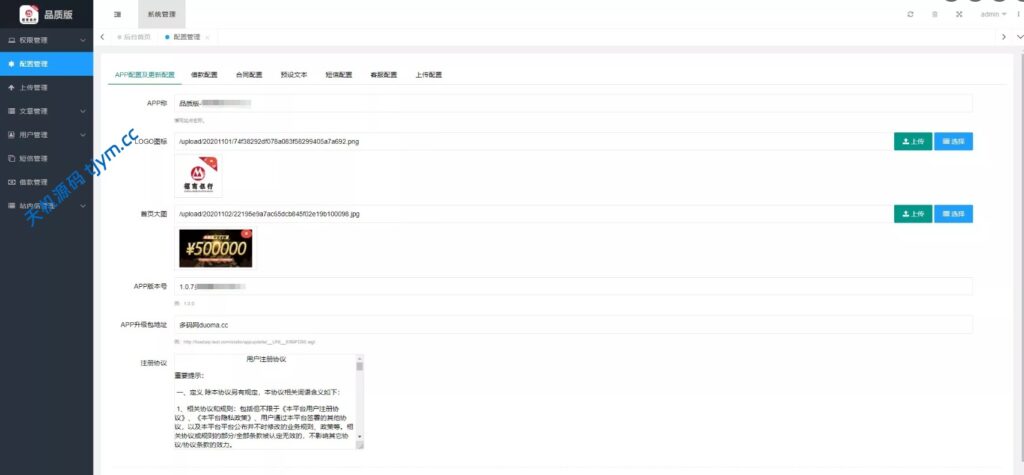Click the trash icon in the header
Viewport: 1024px width, 475px height.
click(935, 14)
